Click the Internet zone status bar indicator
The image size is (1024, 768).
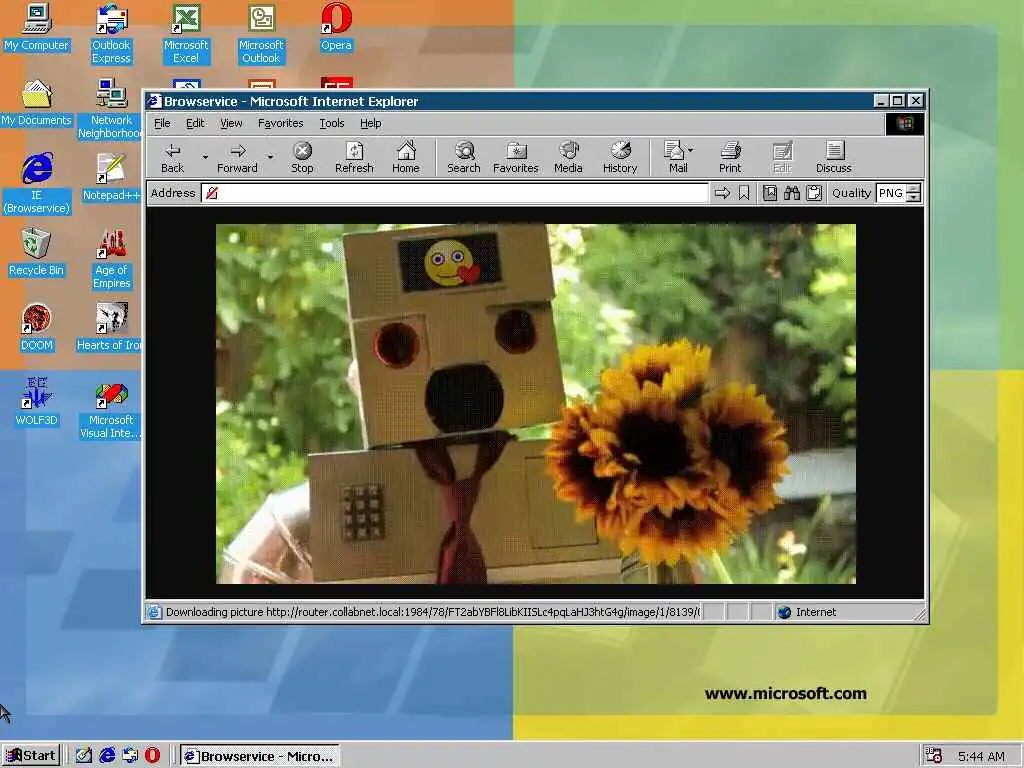point(808,612)
